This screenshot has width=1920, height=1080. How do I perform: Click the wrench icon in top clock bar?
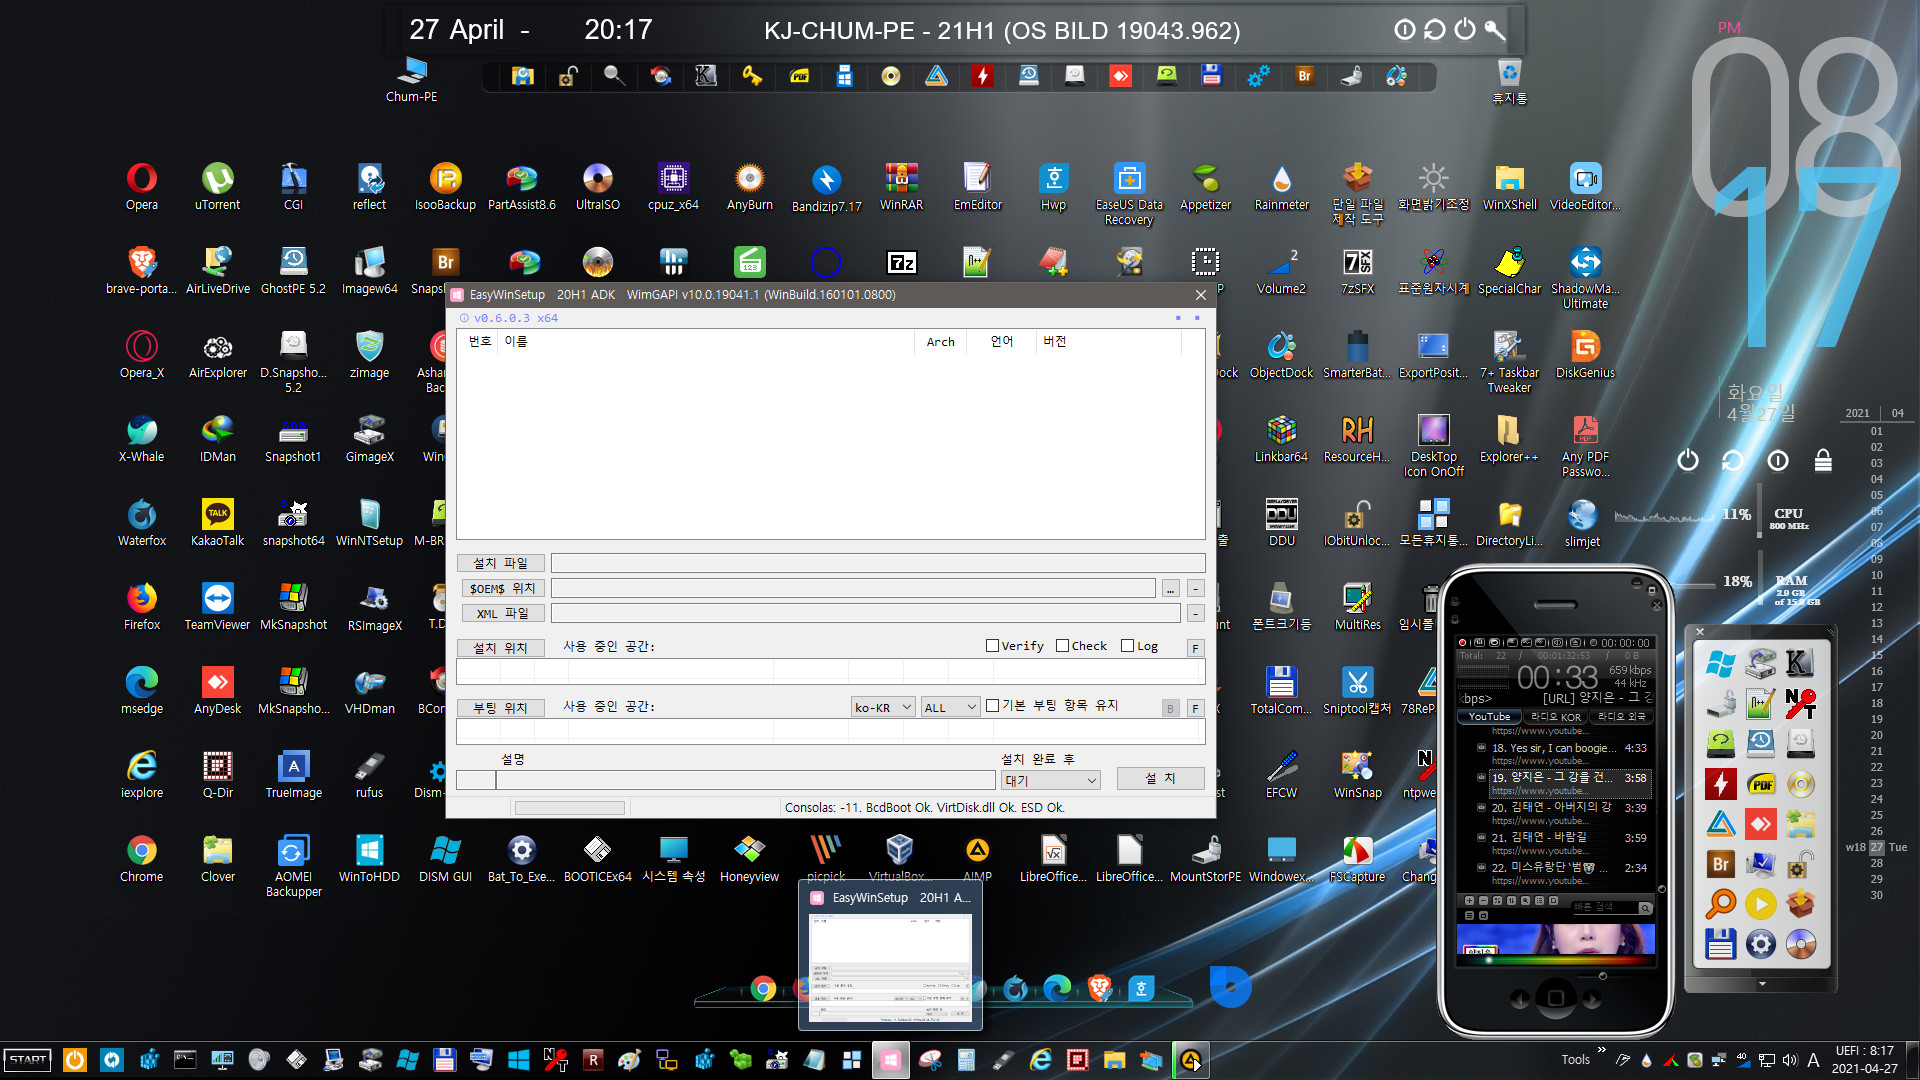click(1495, 30)
